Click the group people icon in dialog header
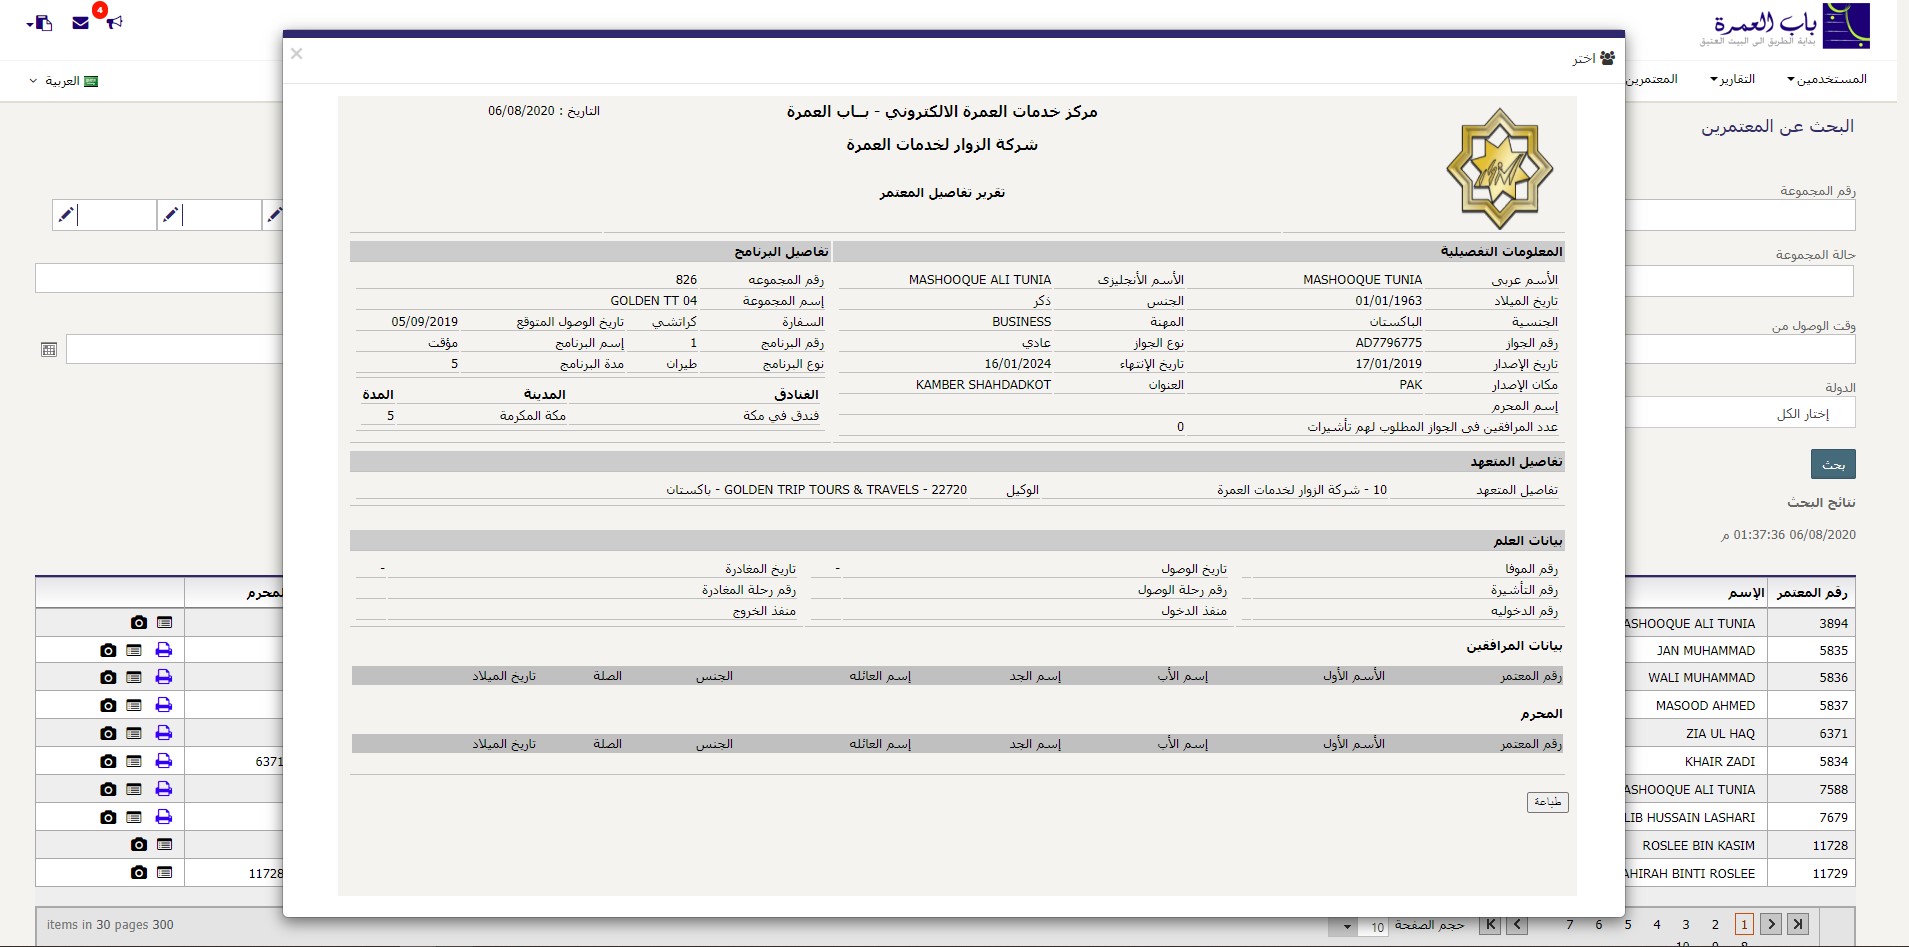This screenshot has width=1909, height=947. click(x=1607, y=58)
